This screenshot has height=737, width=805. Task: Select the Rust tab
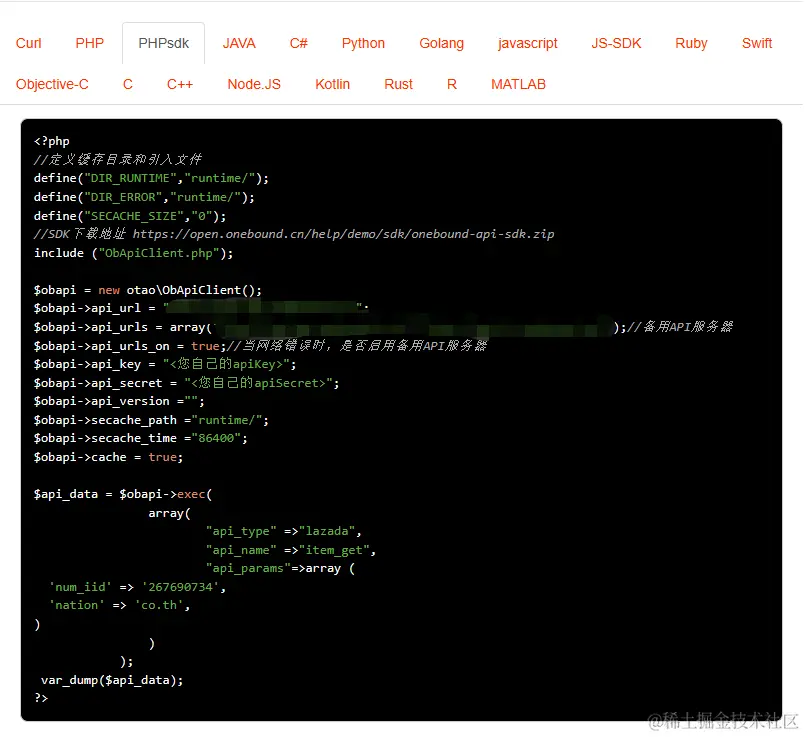[398, 84]
